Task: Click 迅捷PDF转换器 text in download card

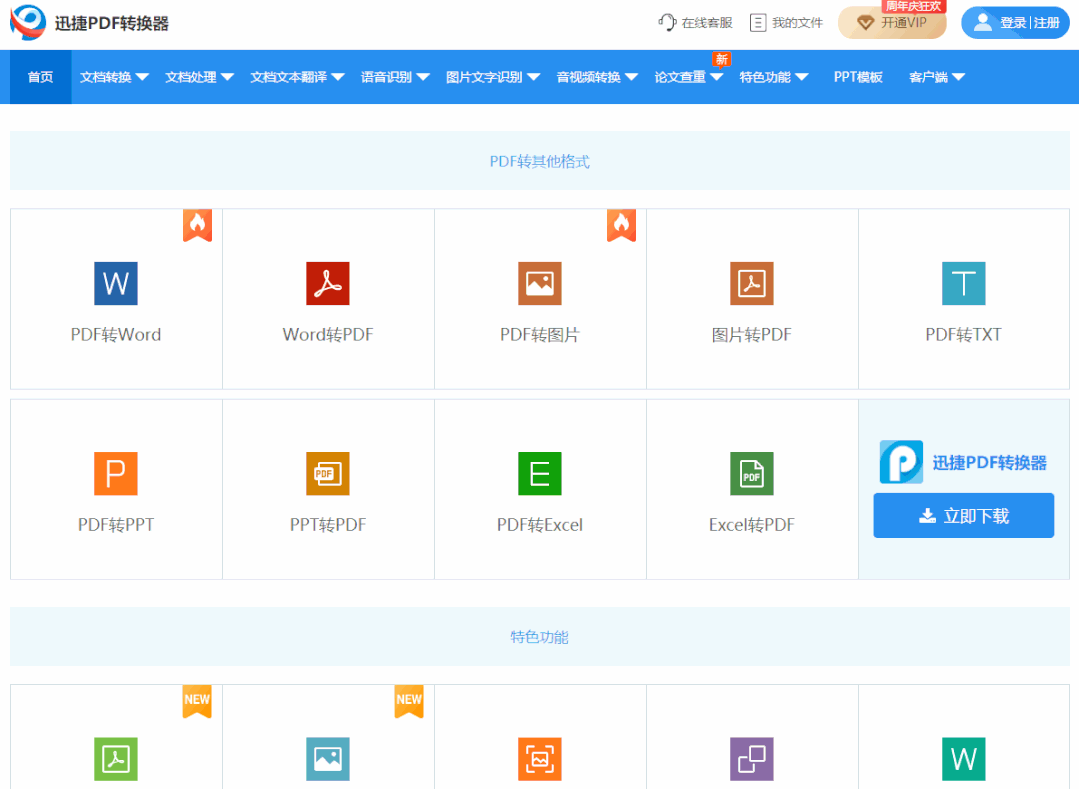Action: (x=990, y=462)
